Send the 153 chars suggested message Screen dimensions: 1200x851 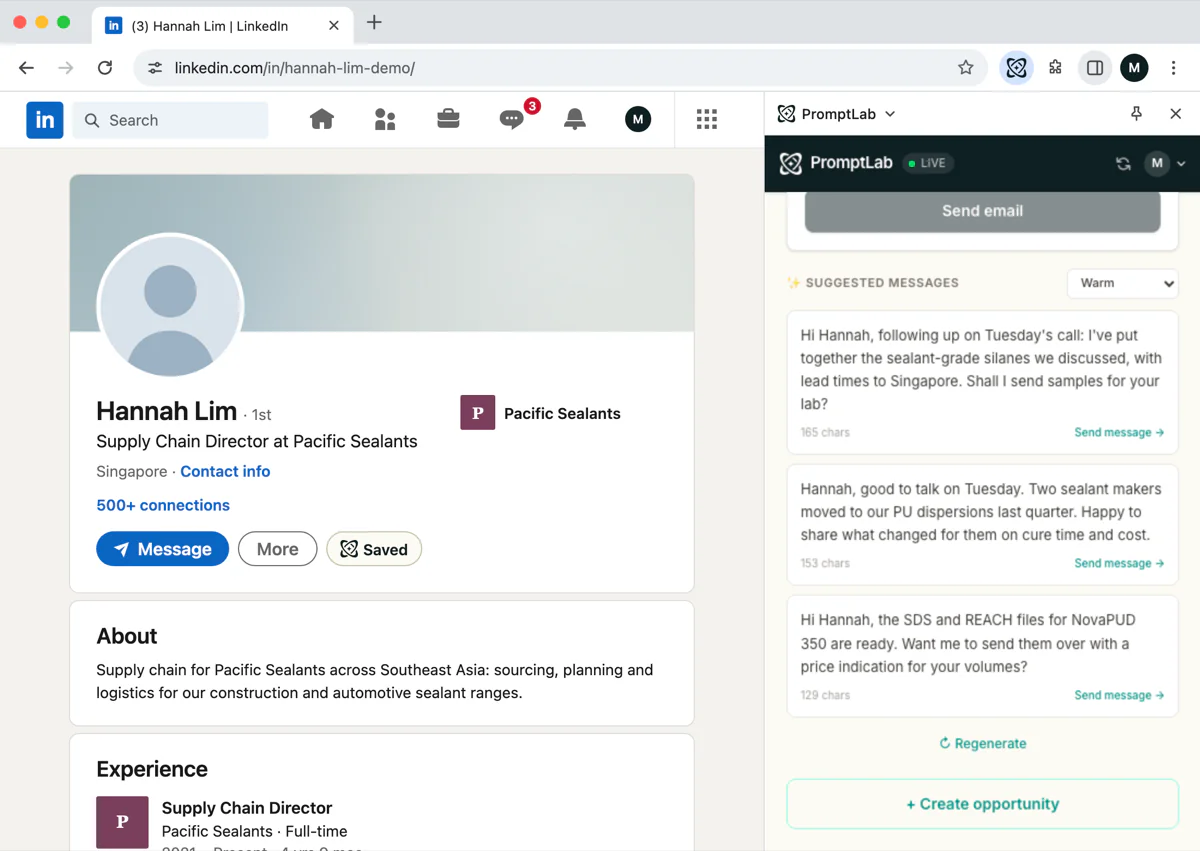coord(1119,563)
